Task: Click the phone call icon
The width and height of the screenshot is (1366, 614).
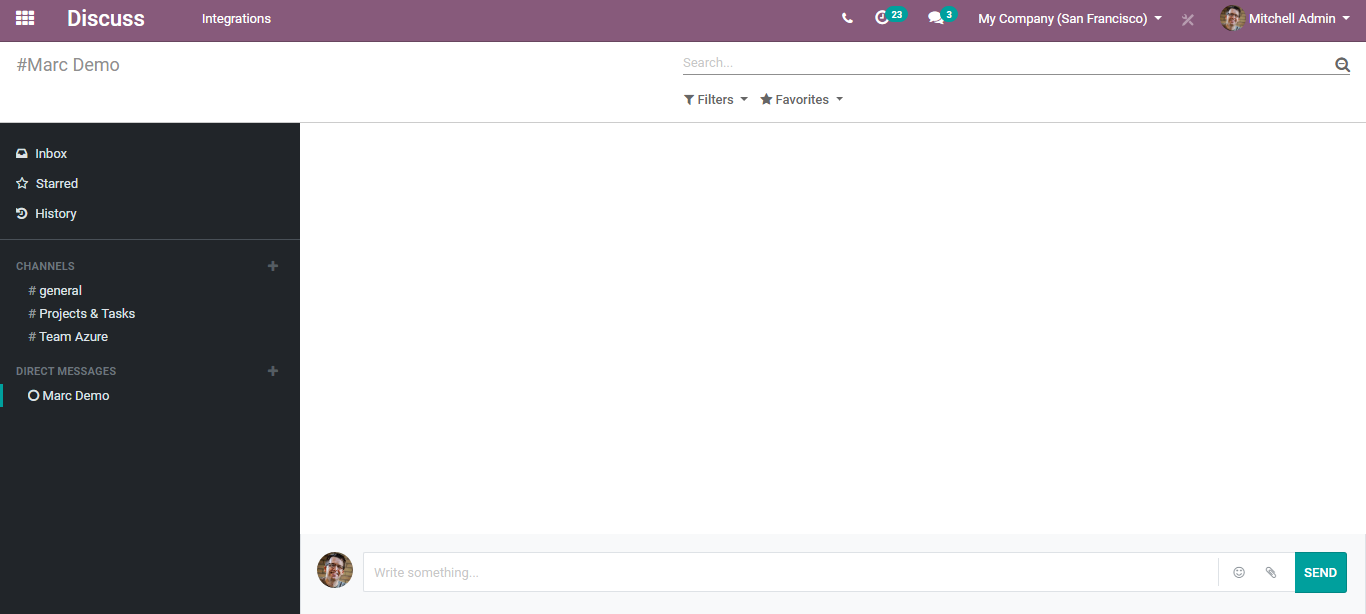Action: 847,18
